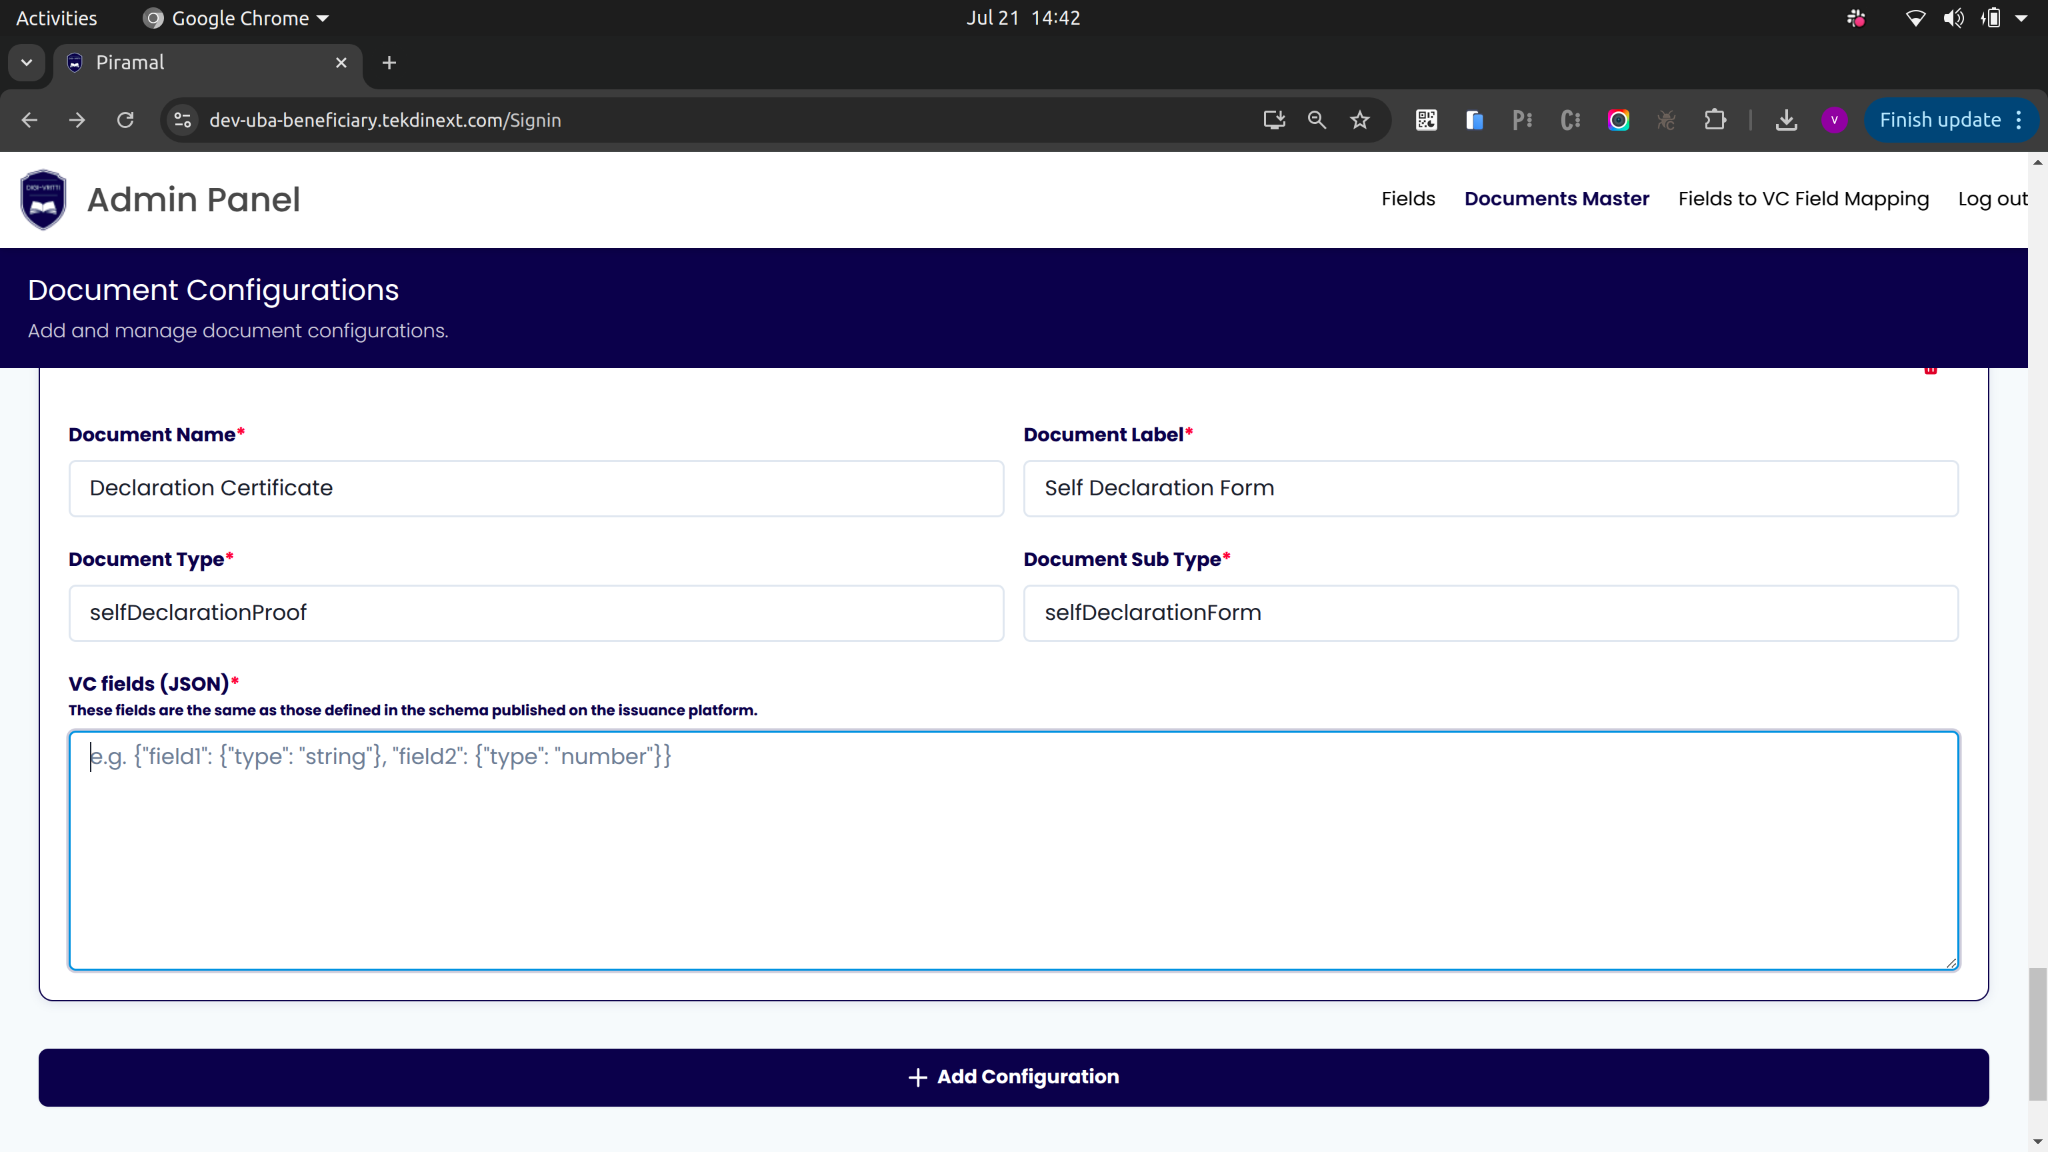Open the Google Chrome app menu dropdown
The width and height of the screenshot is (2048, 1152).
coord(236,18)
